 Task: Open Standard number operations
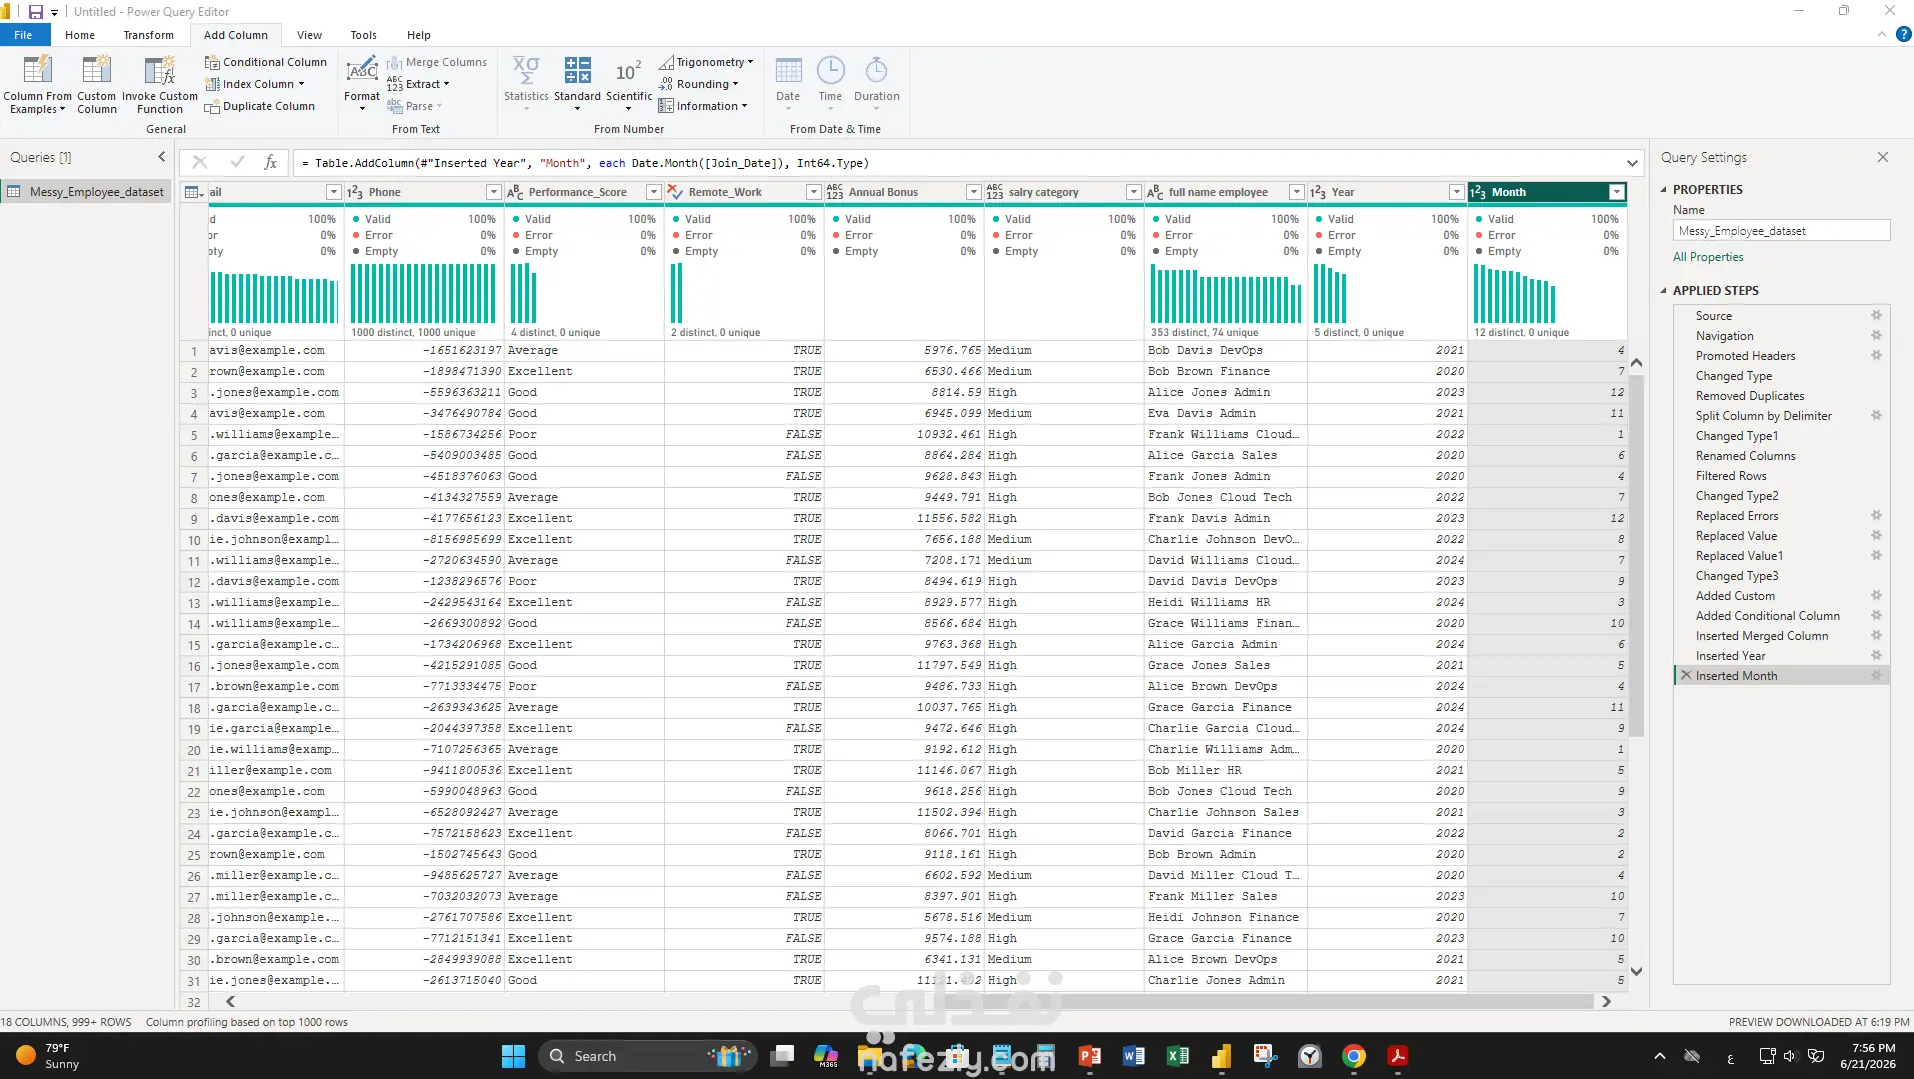(x=577, y=84)
